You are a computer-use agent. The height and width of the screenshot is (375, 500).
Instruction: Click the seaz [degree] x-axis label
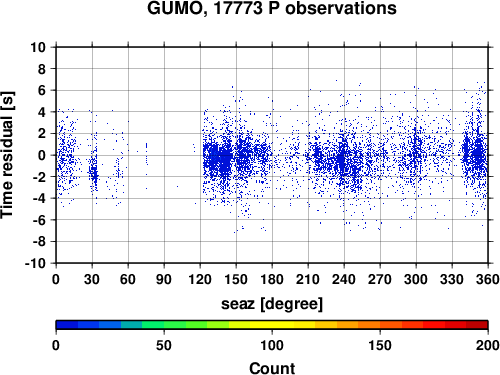(272, 304)
